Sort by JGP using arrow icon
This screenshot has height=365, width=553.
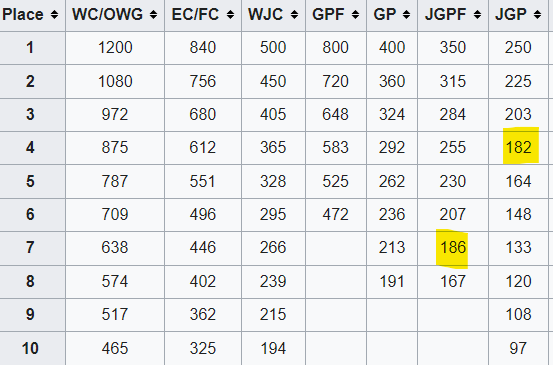[x=537, y=14]
